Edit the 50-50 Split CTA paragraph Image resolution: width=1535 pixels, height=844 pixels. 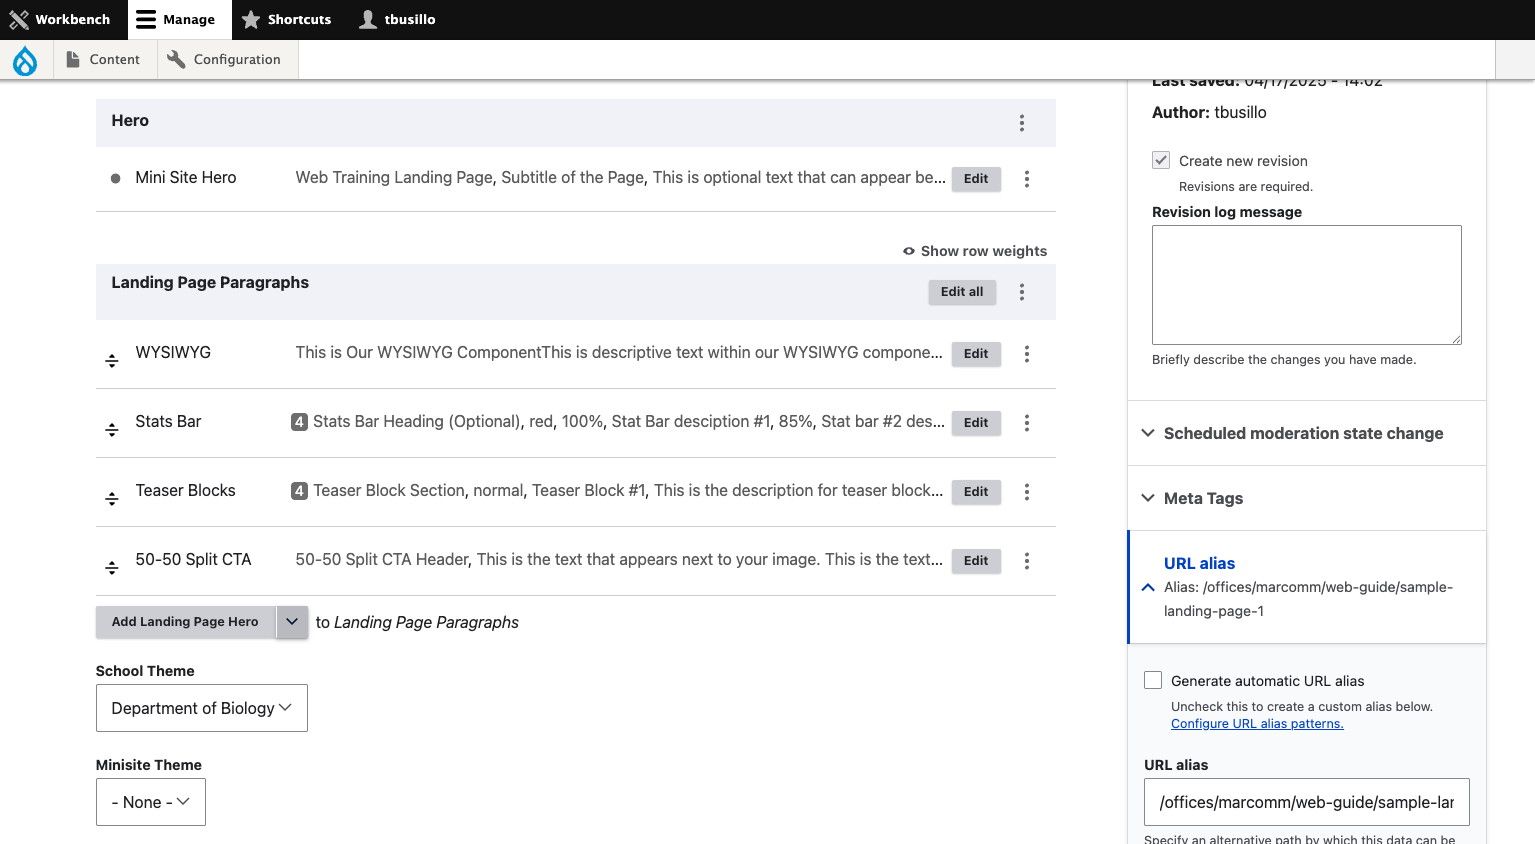click(976, 561)
